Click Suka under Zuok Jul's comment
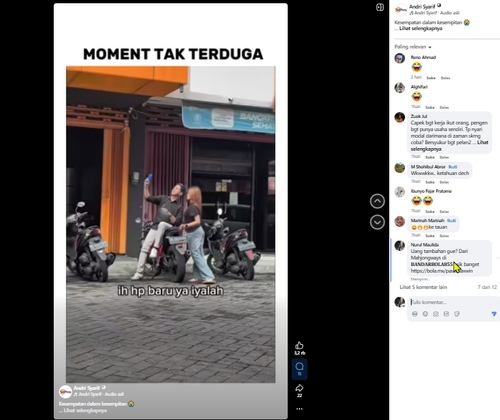500x420 pixels. click(x=430, y=157)
